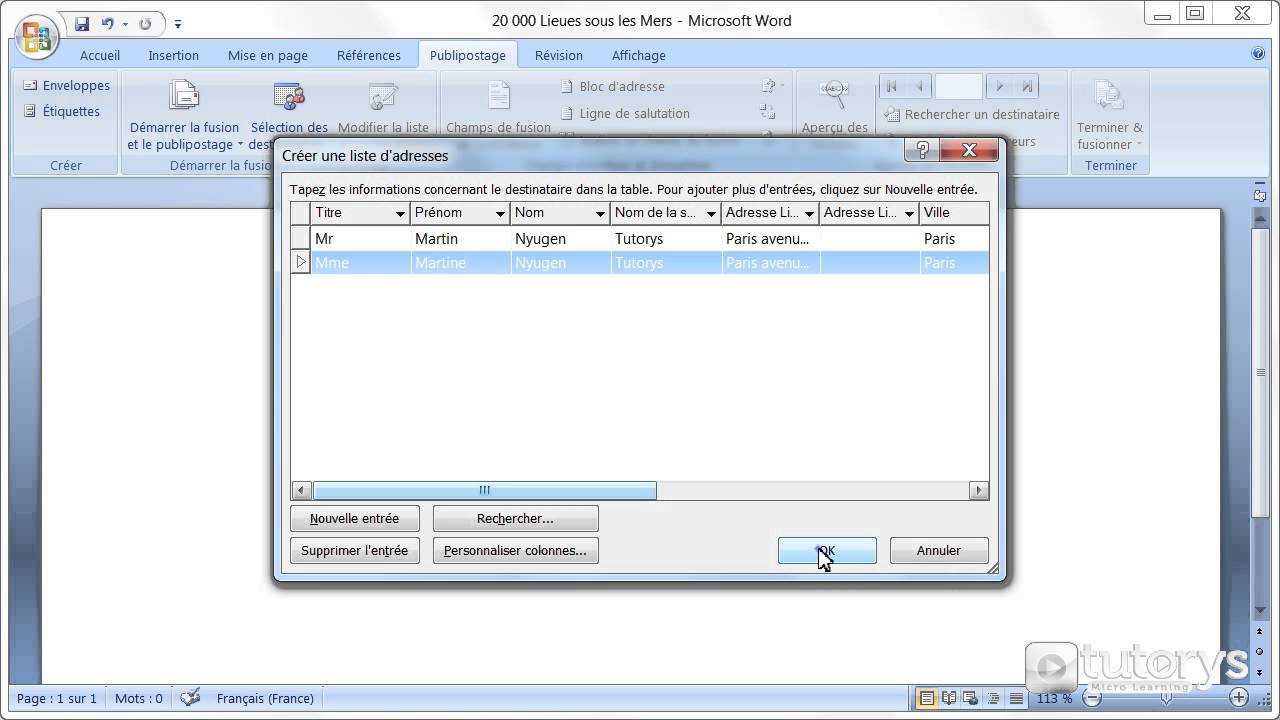This screenshot has height=720, width=1280.
Task: Switch to Full Screen Reading view
Action: pos(949,698)
